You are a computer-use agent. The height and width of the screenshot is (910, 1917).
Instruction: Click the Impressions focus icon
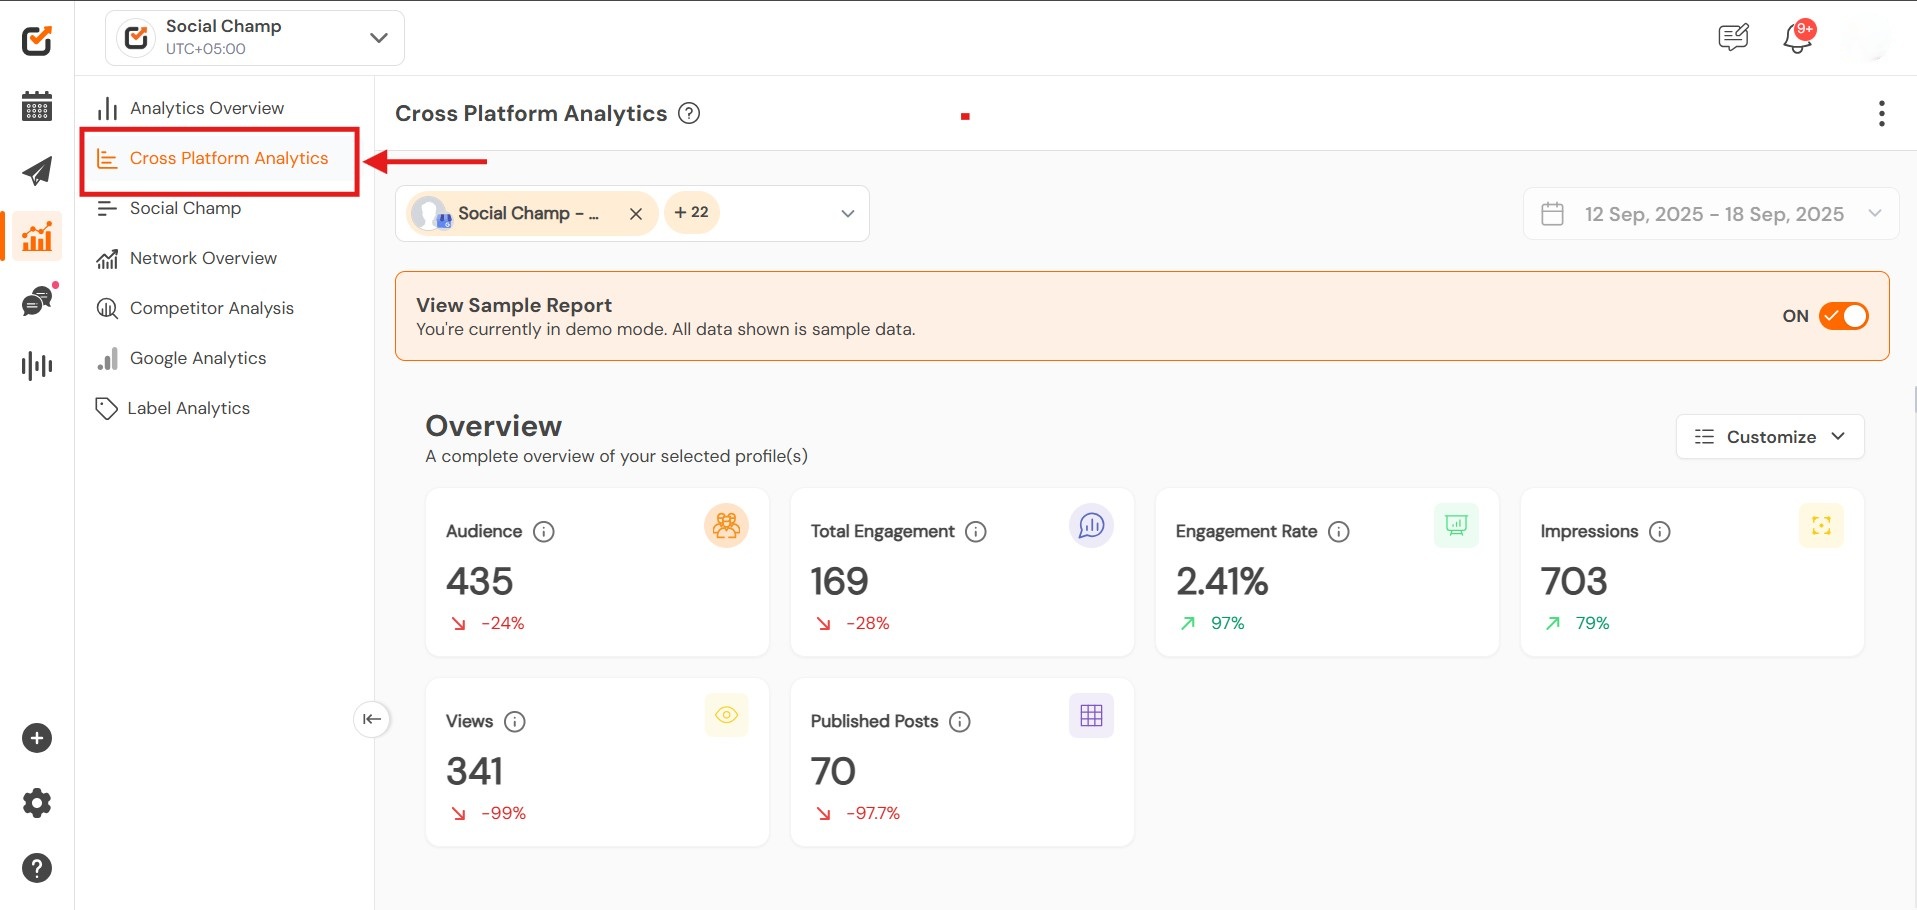[x=1821, y=525]
